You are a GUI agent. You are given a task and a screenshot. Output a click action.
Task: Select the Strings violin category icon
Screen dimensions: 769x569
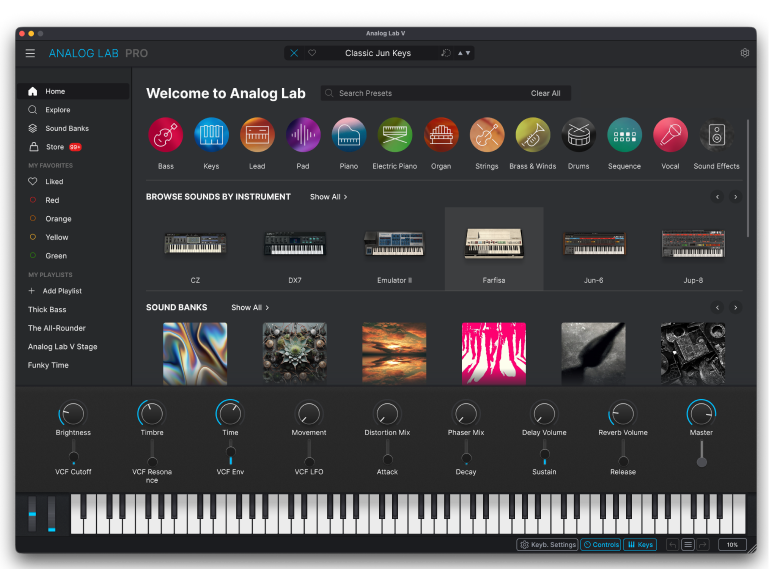click(x=487, y=135)
